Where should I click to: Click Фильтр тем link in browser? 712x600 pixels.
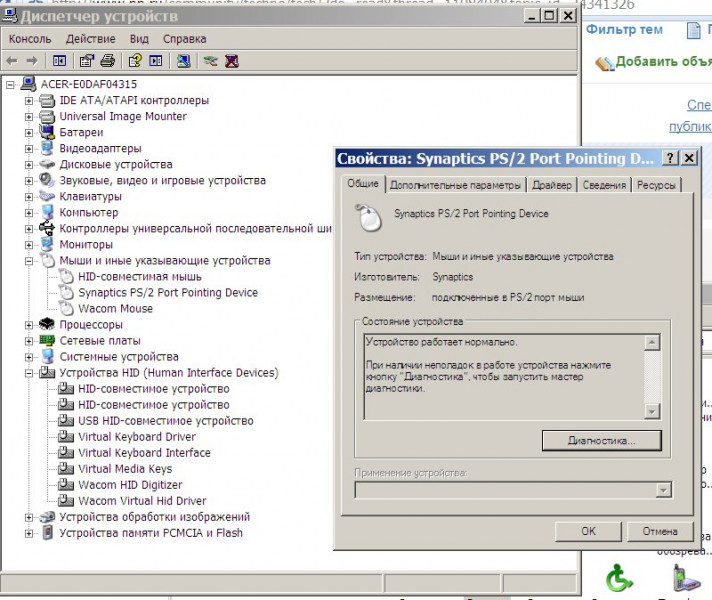pyautogui.click(x=624, y=30)
